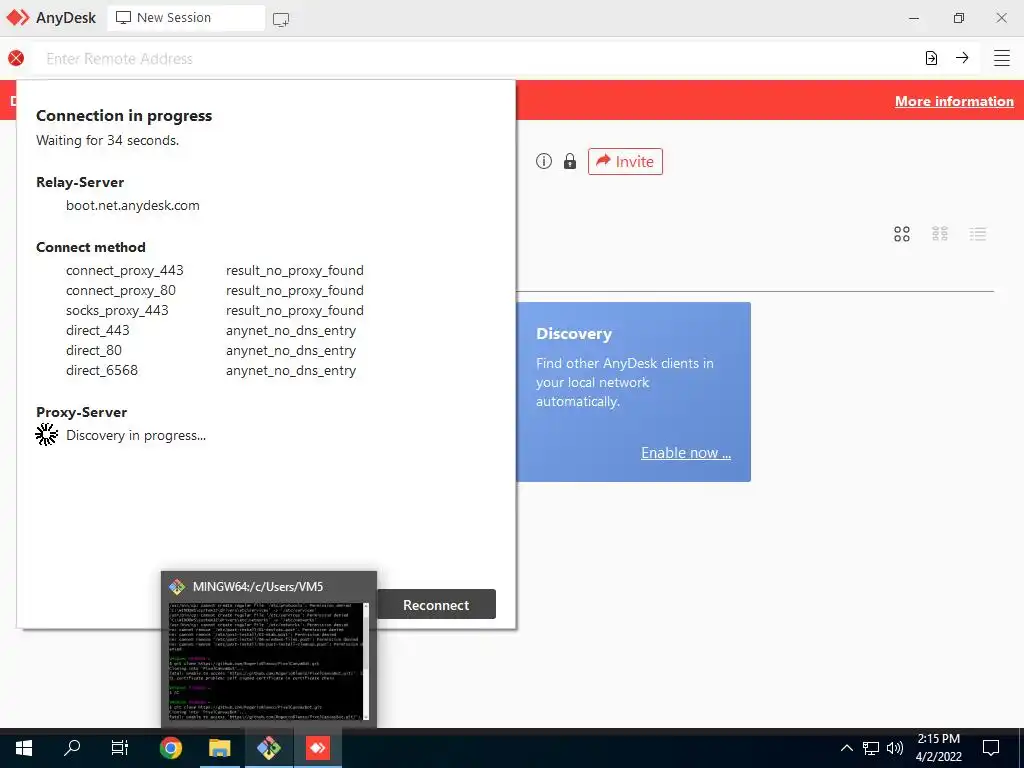Restore down the AnyDesk window
This screenshot has width=1024, height=768.
click(958, 18)
